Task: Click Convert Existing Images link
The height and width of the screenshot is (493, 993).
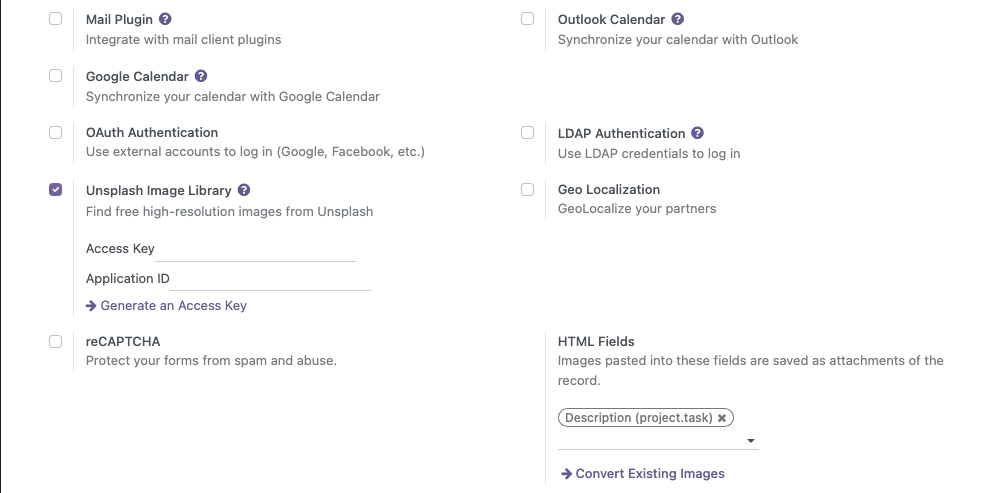Action: (x=643, y=473)
